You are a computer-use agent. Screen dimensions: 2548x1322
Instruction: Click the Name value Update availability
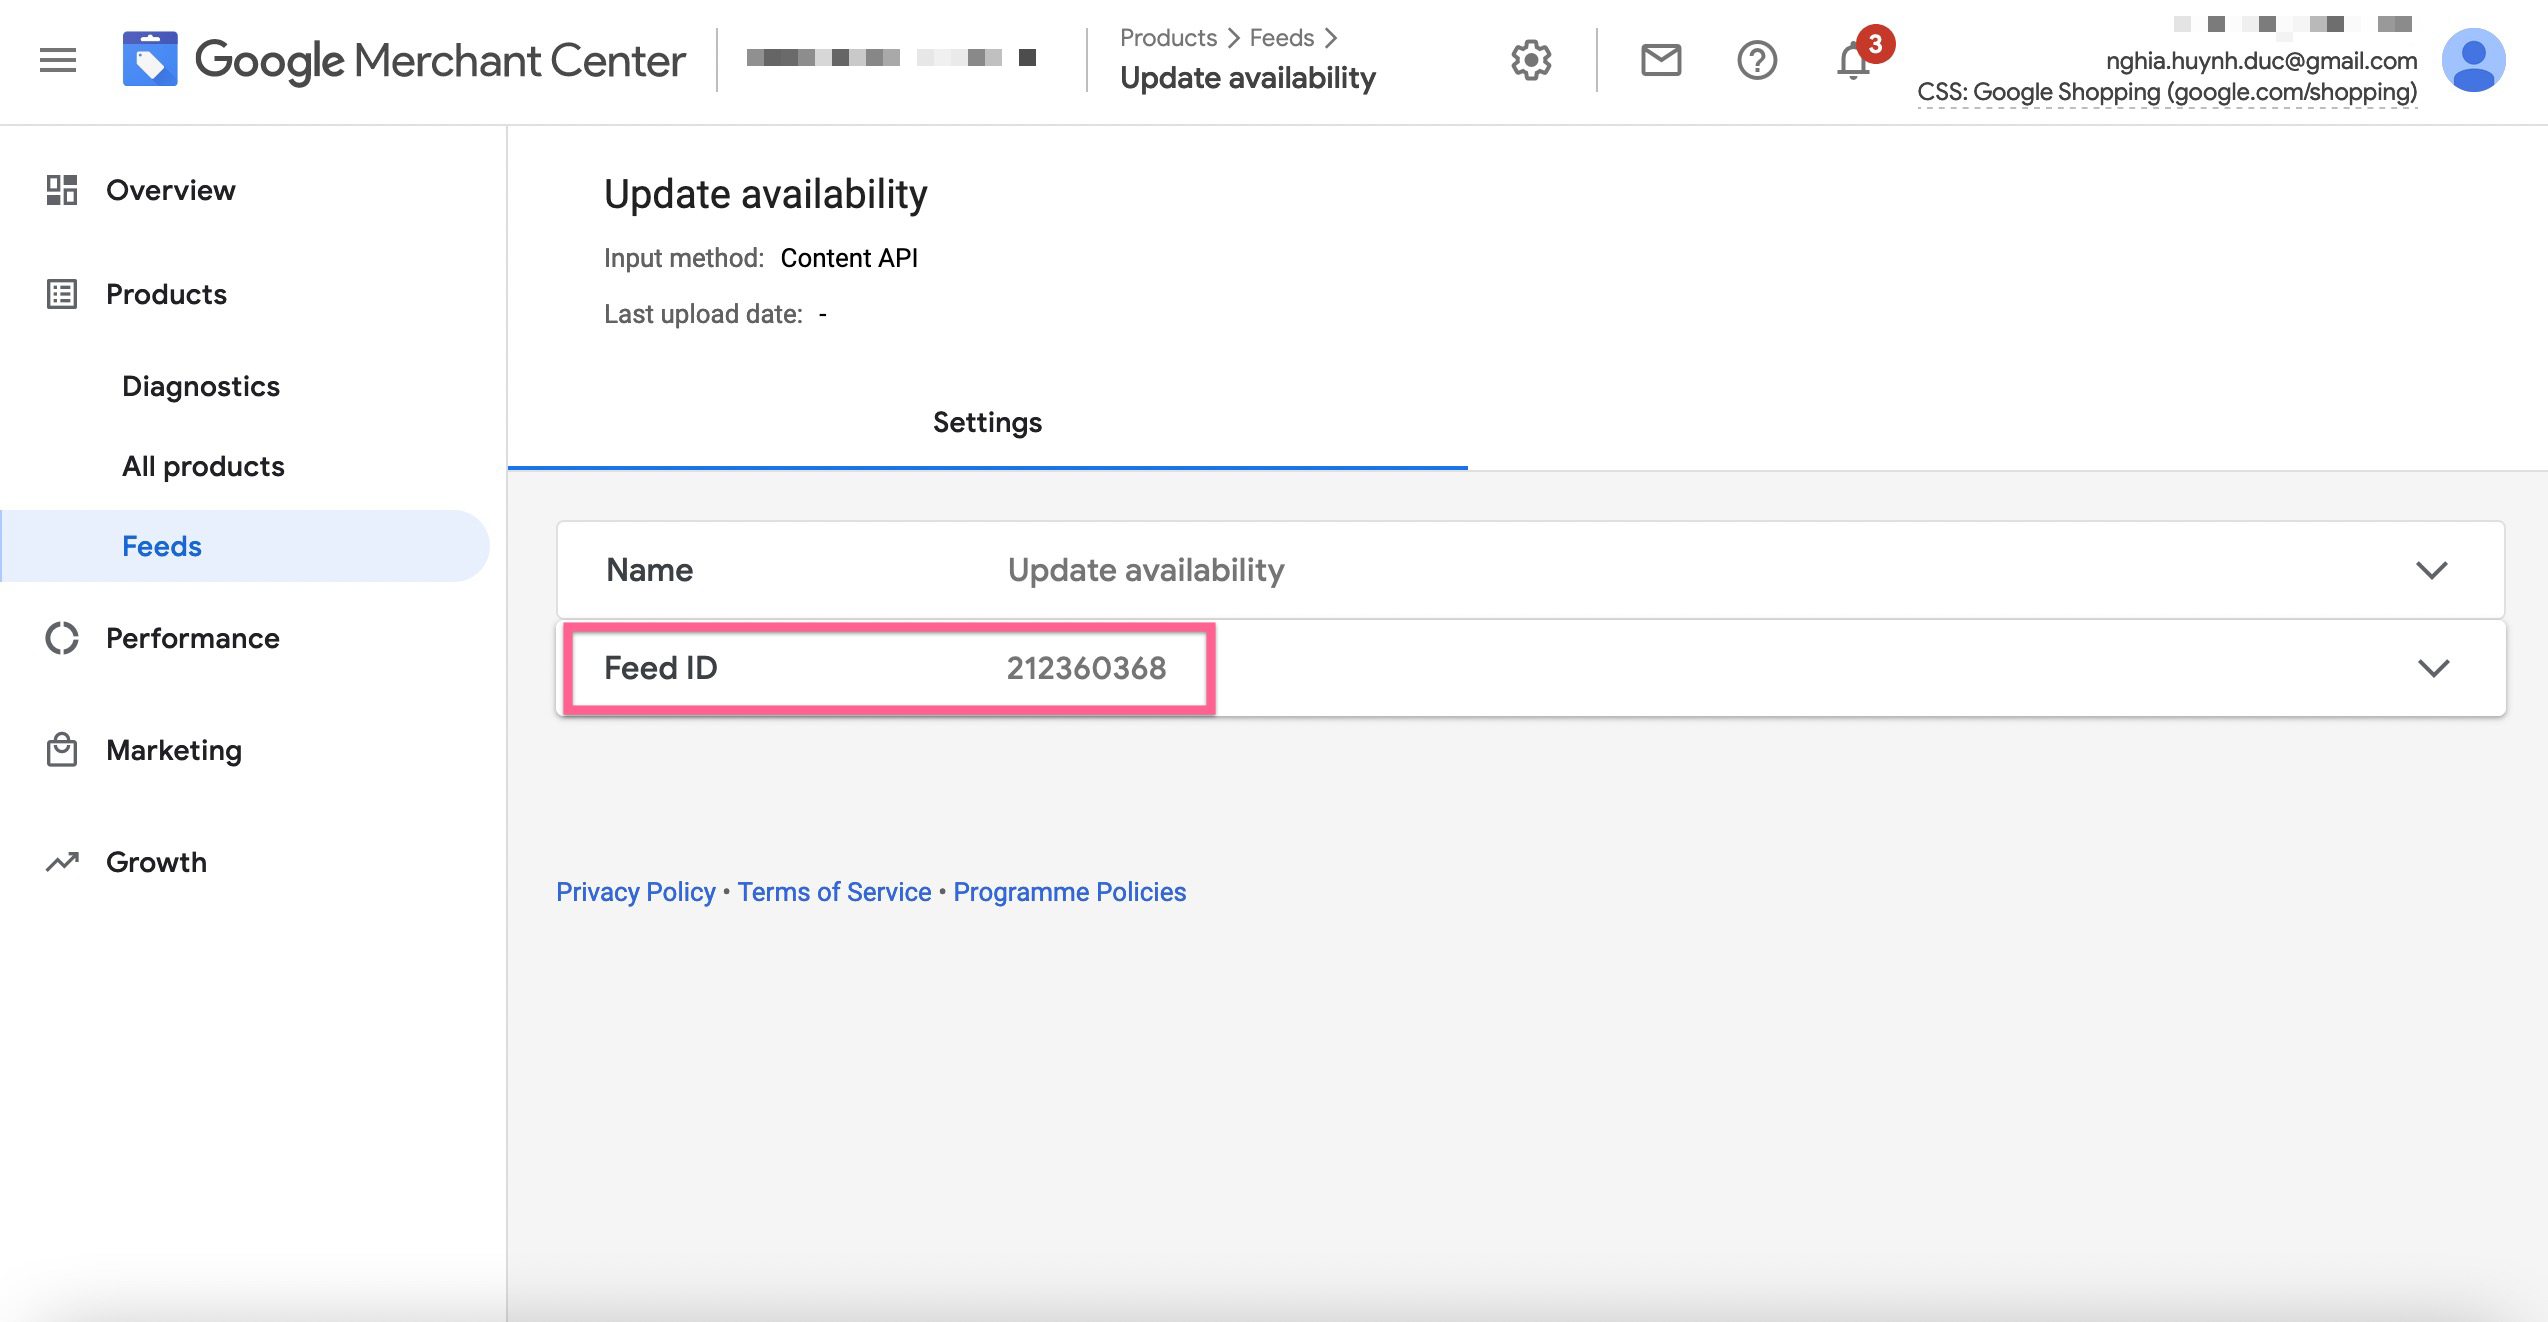(1146, 570)
